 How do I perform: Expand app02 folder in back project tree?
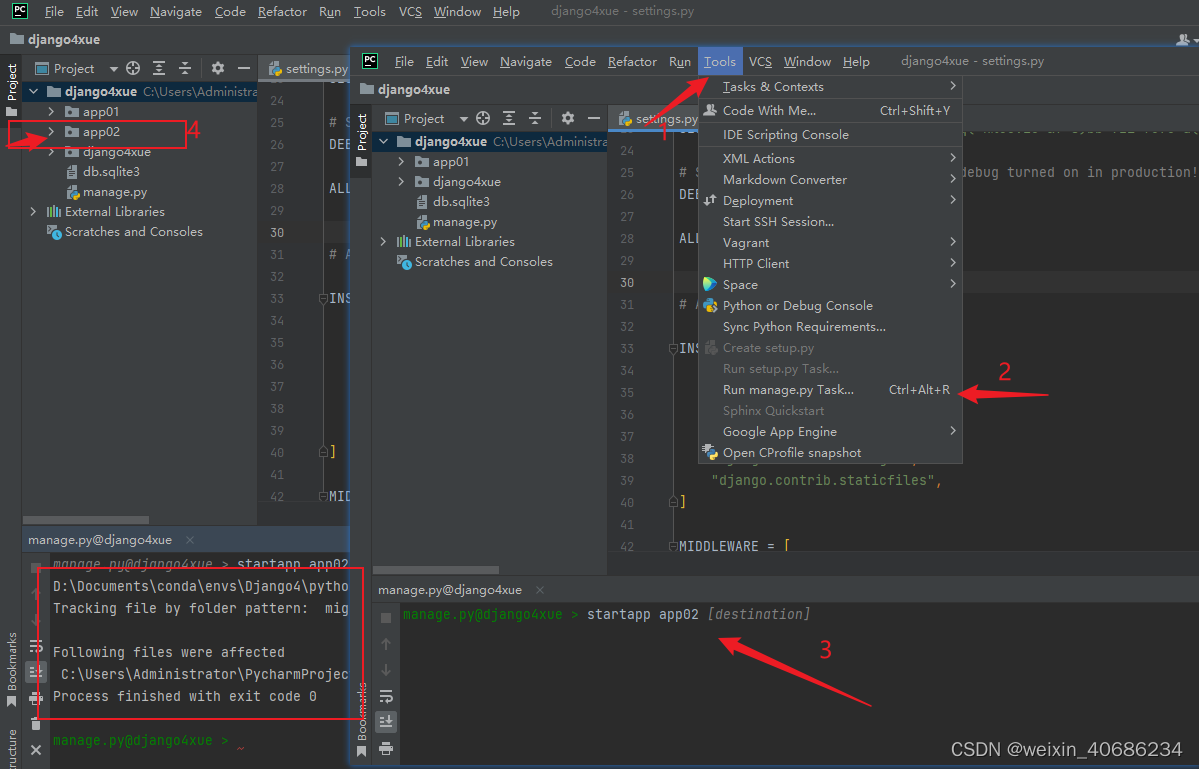click(51, 131)
